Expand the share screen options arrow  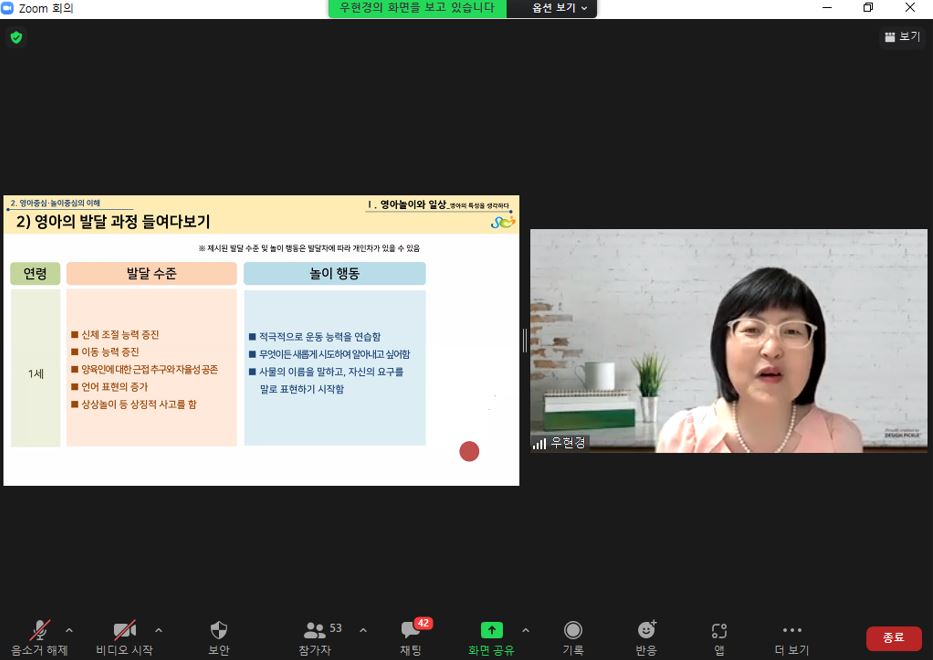[x=525, y=630]
